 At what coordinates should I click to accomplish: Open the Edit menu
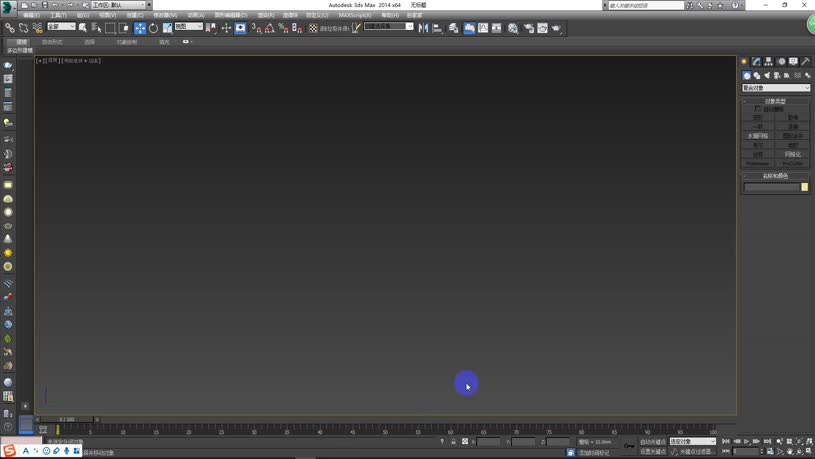tap(31, 15)
